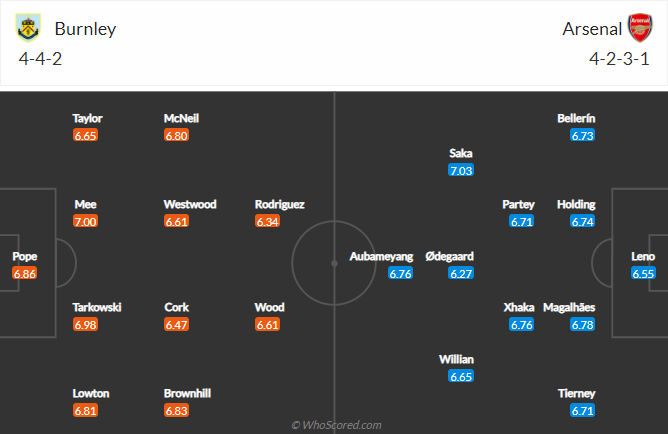668x434 pixels.
Task: Open the Arsenal team name link
Action: click(x=590, y=29)
